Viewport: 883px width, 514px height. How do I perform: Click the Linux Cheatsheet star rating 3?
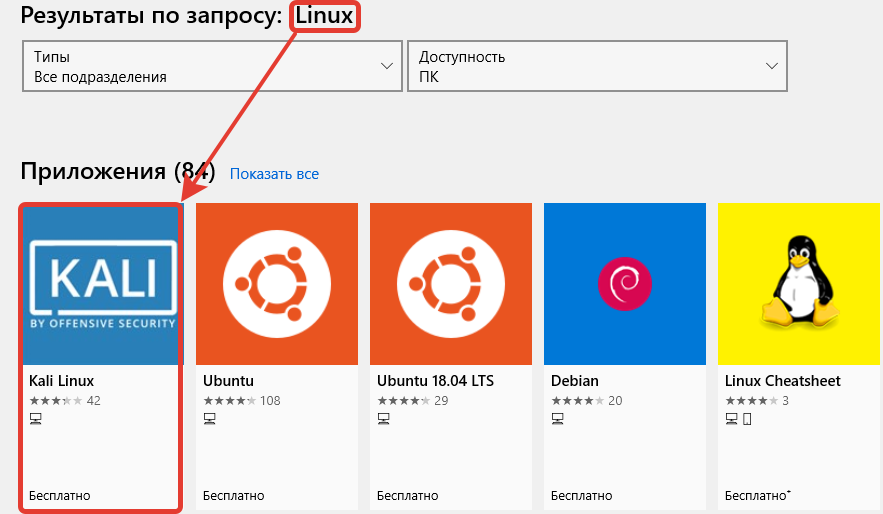click(757, 401)
